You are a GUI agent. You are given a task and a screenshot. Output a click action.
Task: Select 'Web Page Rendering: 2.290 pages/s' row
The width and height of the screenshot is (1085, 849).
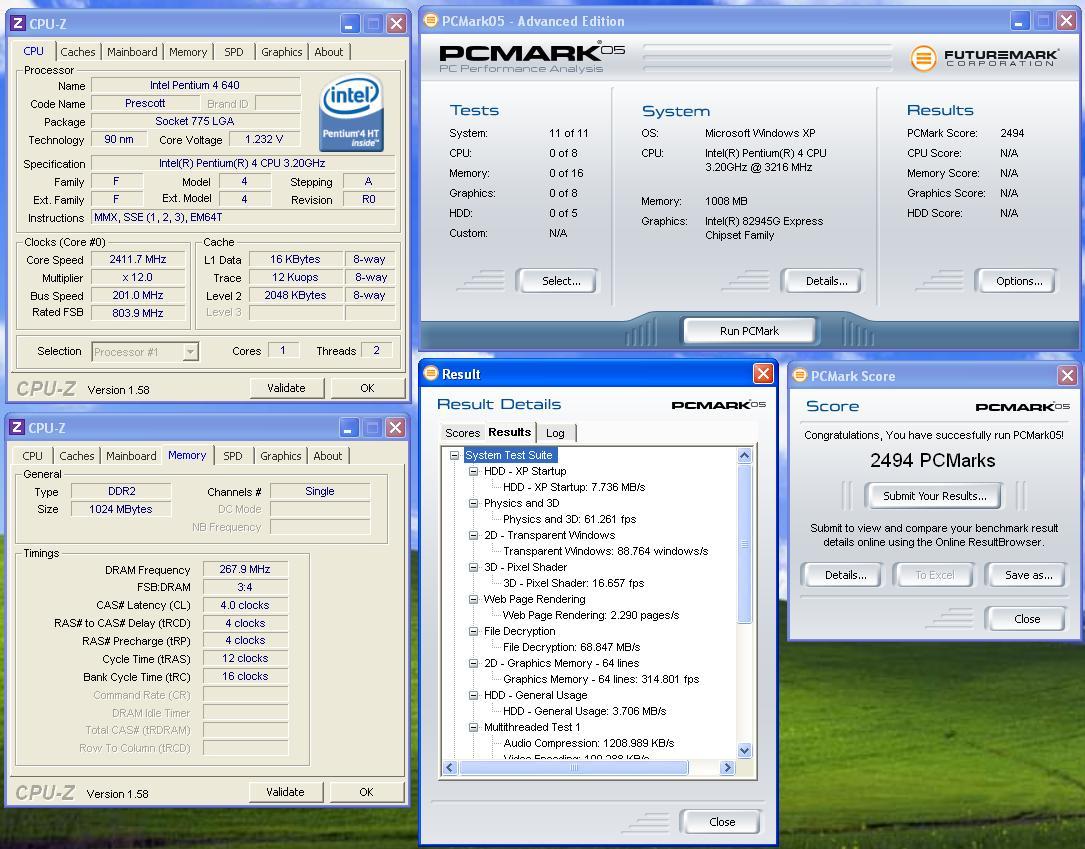point(591,615)
